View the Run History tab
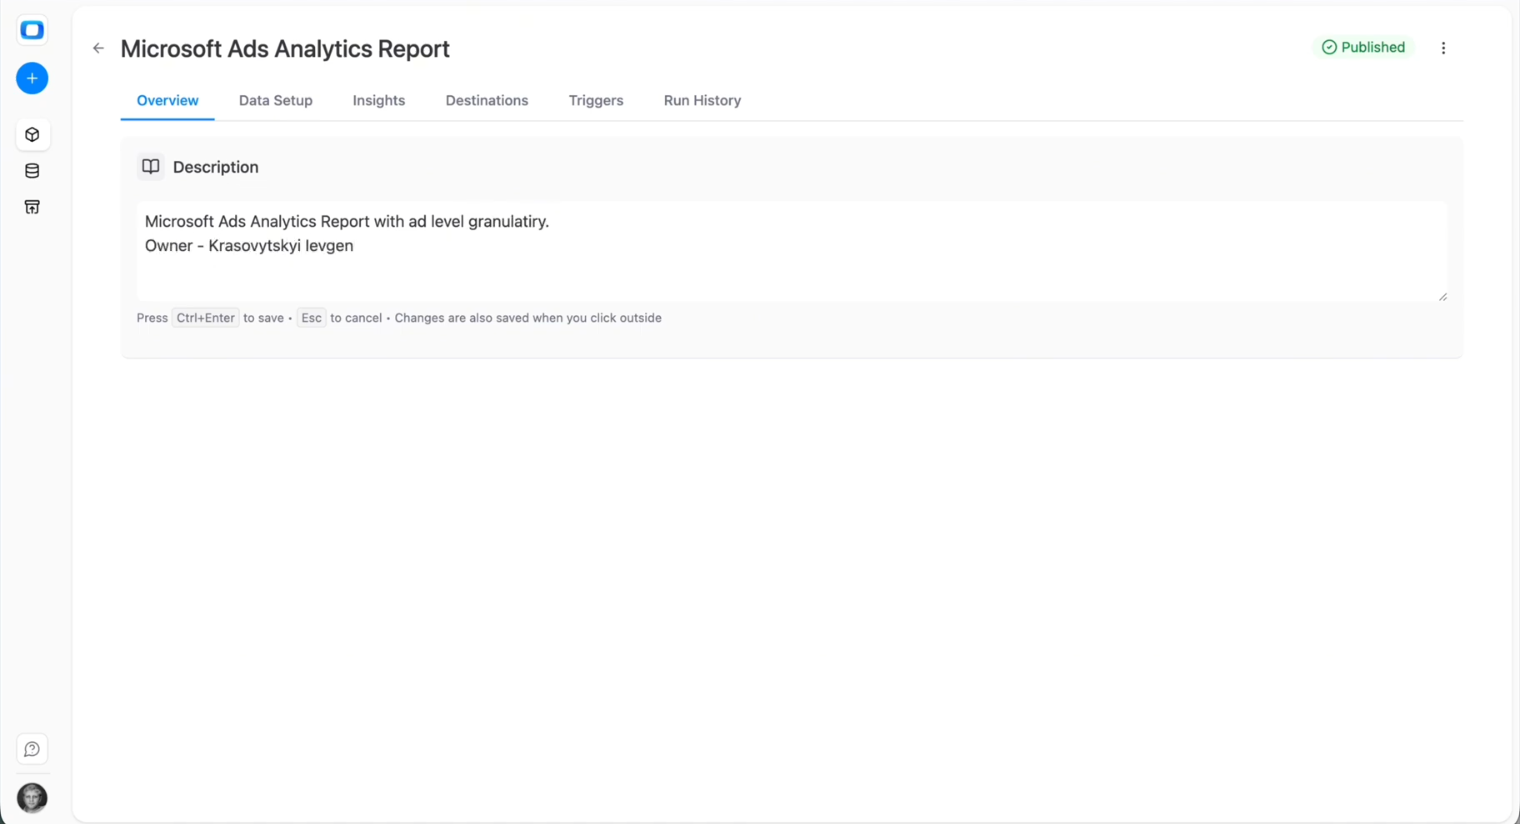The width and height of the screenshot is (1520, 824). [x=702, y=101]
